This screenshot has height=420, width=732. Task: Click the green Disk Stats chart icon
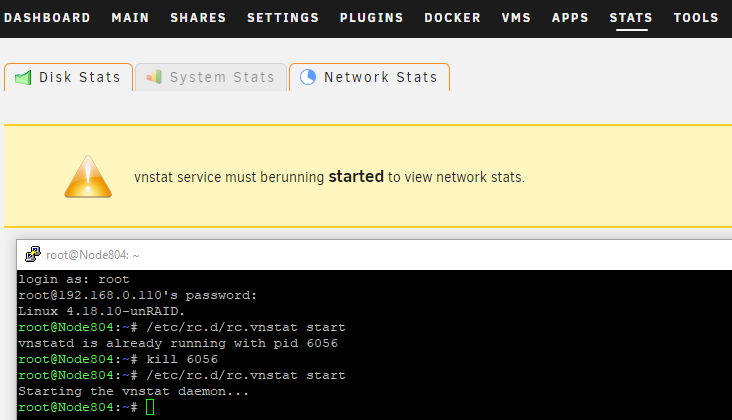[x=23, y=77]
